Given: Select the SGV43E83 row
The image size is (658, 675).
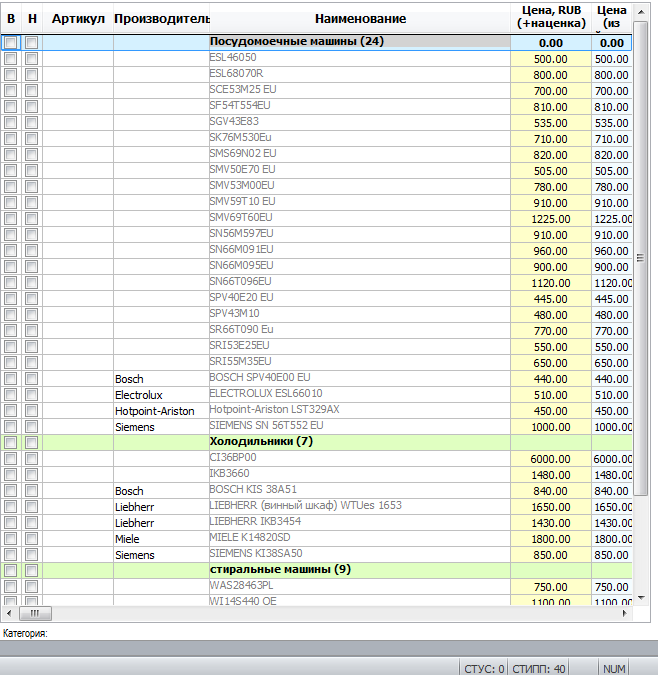Looking at the screenshot, I should click(x=316, y=122).
